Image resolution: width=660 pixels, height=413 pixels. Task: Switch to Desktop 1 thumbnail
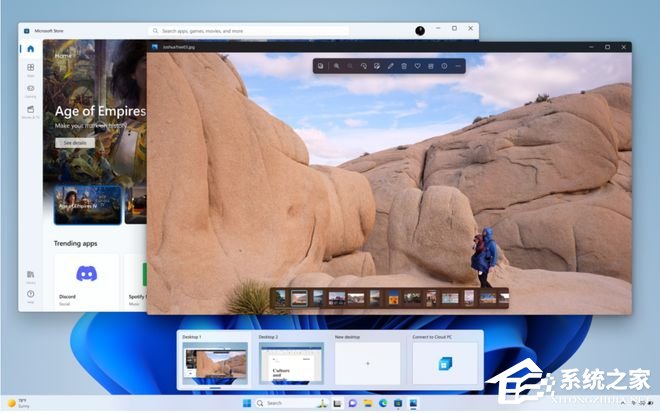point(215,363)
